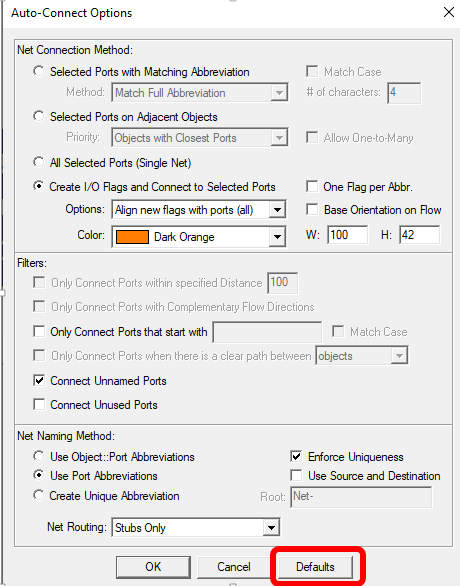Open the Net Routing Stubs Only dropdown
This screenshot has width=460, height=586.
(x=196, y=527)
